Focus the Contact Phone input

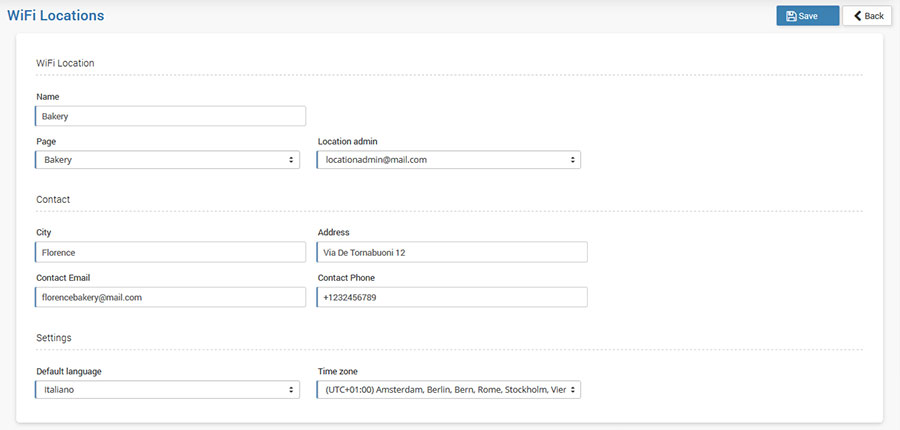[452, 297]
